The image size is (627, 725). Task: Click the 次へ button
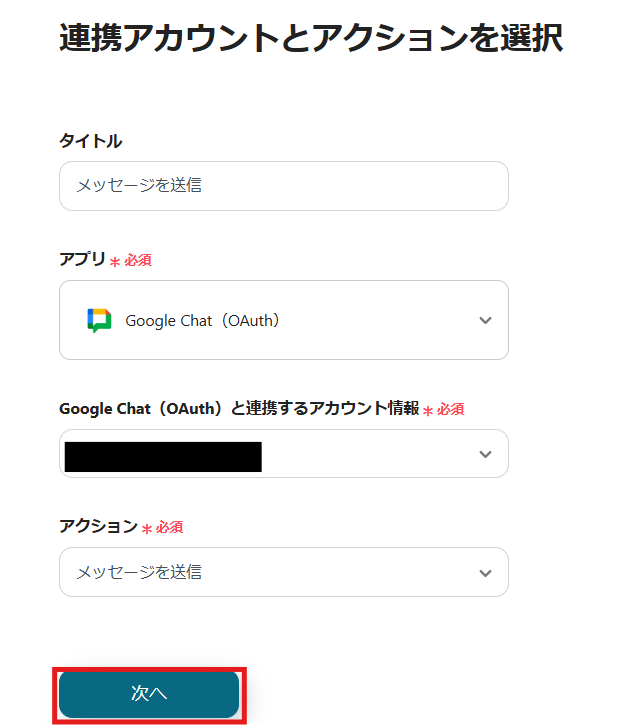click(149, 693)
